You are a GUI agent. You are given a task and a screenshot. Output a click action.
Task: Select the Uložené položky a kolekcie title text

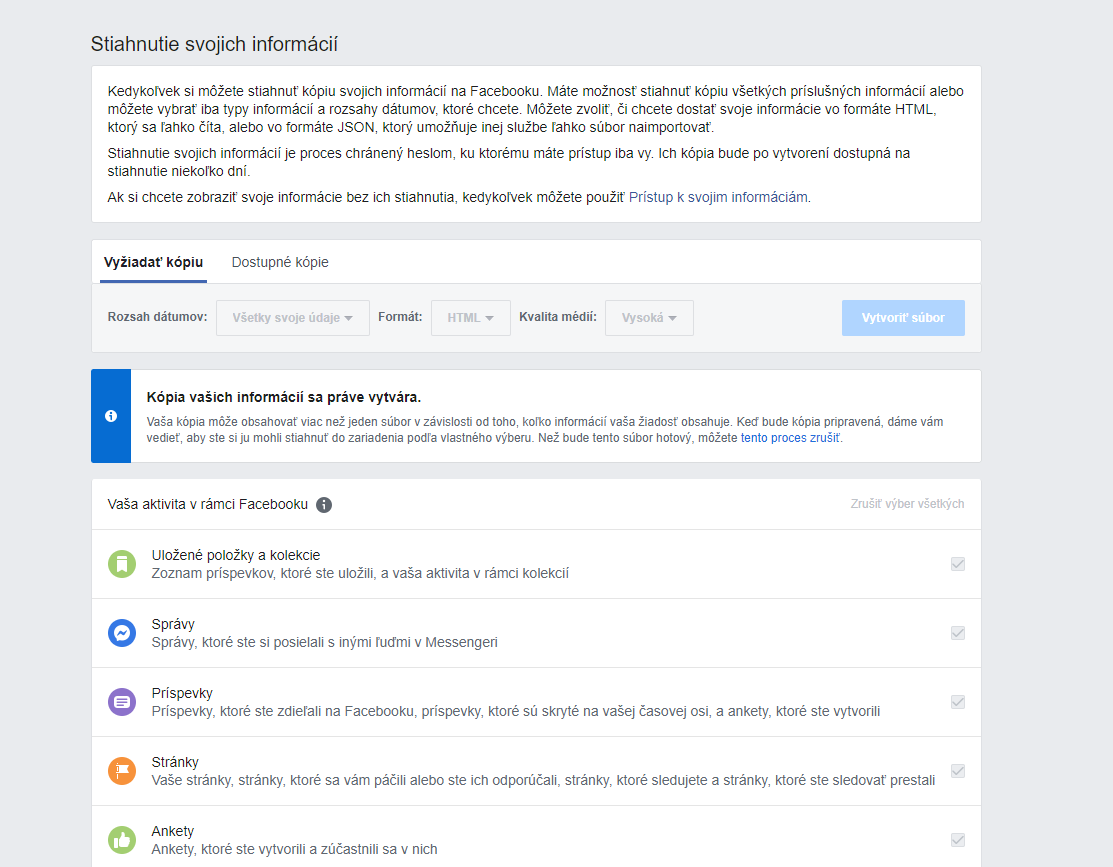click(236, 555)
